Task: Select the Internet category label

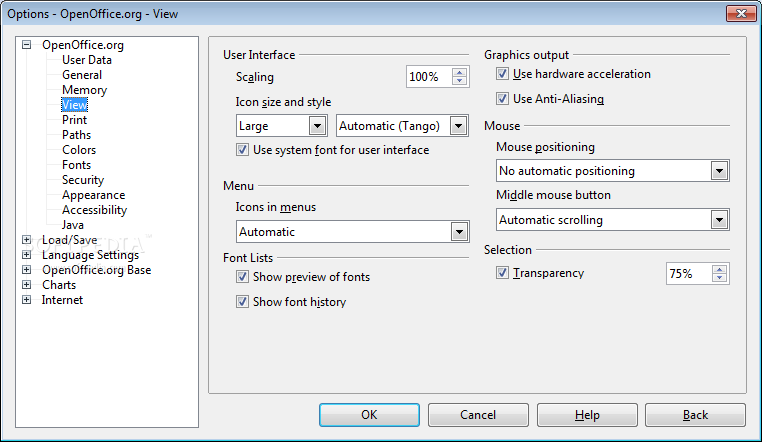Action: pyautogui.click(x=62, y=300)
